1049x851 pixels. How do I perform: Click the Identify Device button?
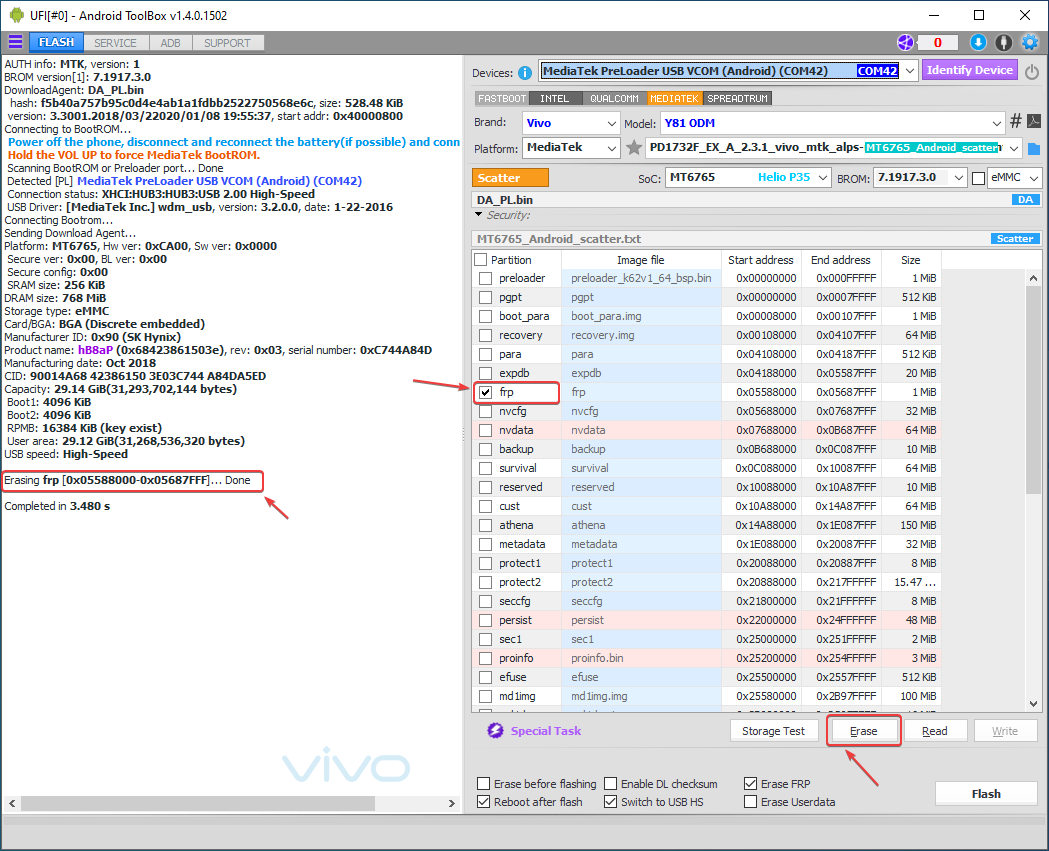tap(969, 70)
